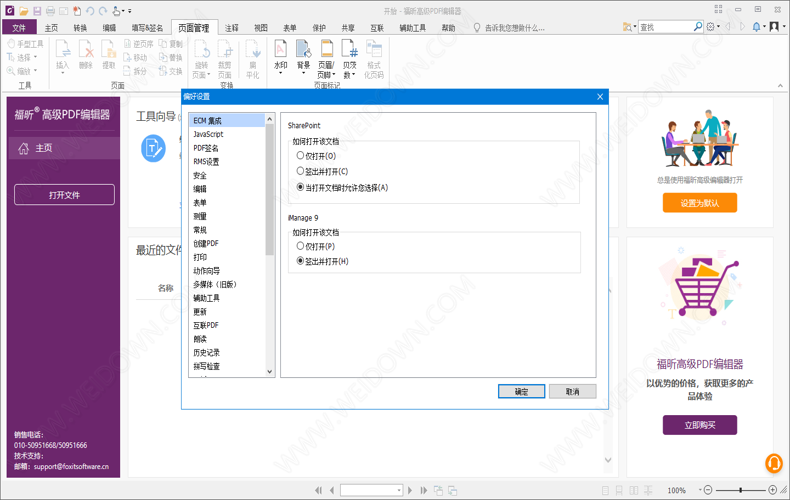Switch to the 转换 ribbon tab

tap(80, 28)
